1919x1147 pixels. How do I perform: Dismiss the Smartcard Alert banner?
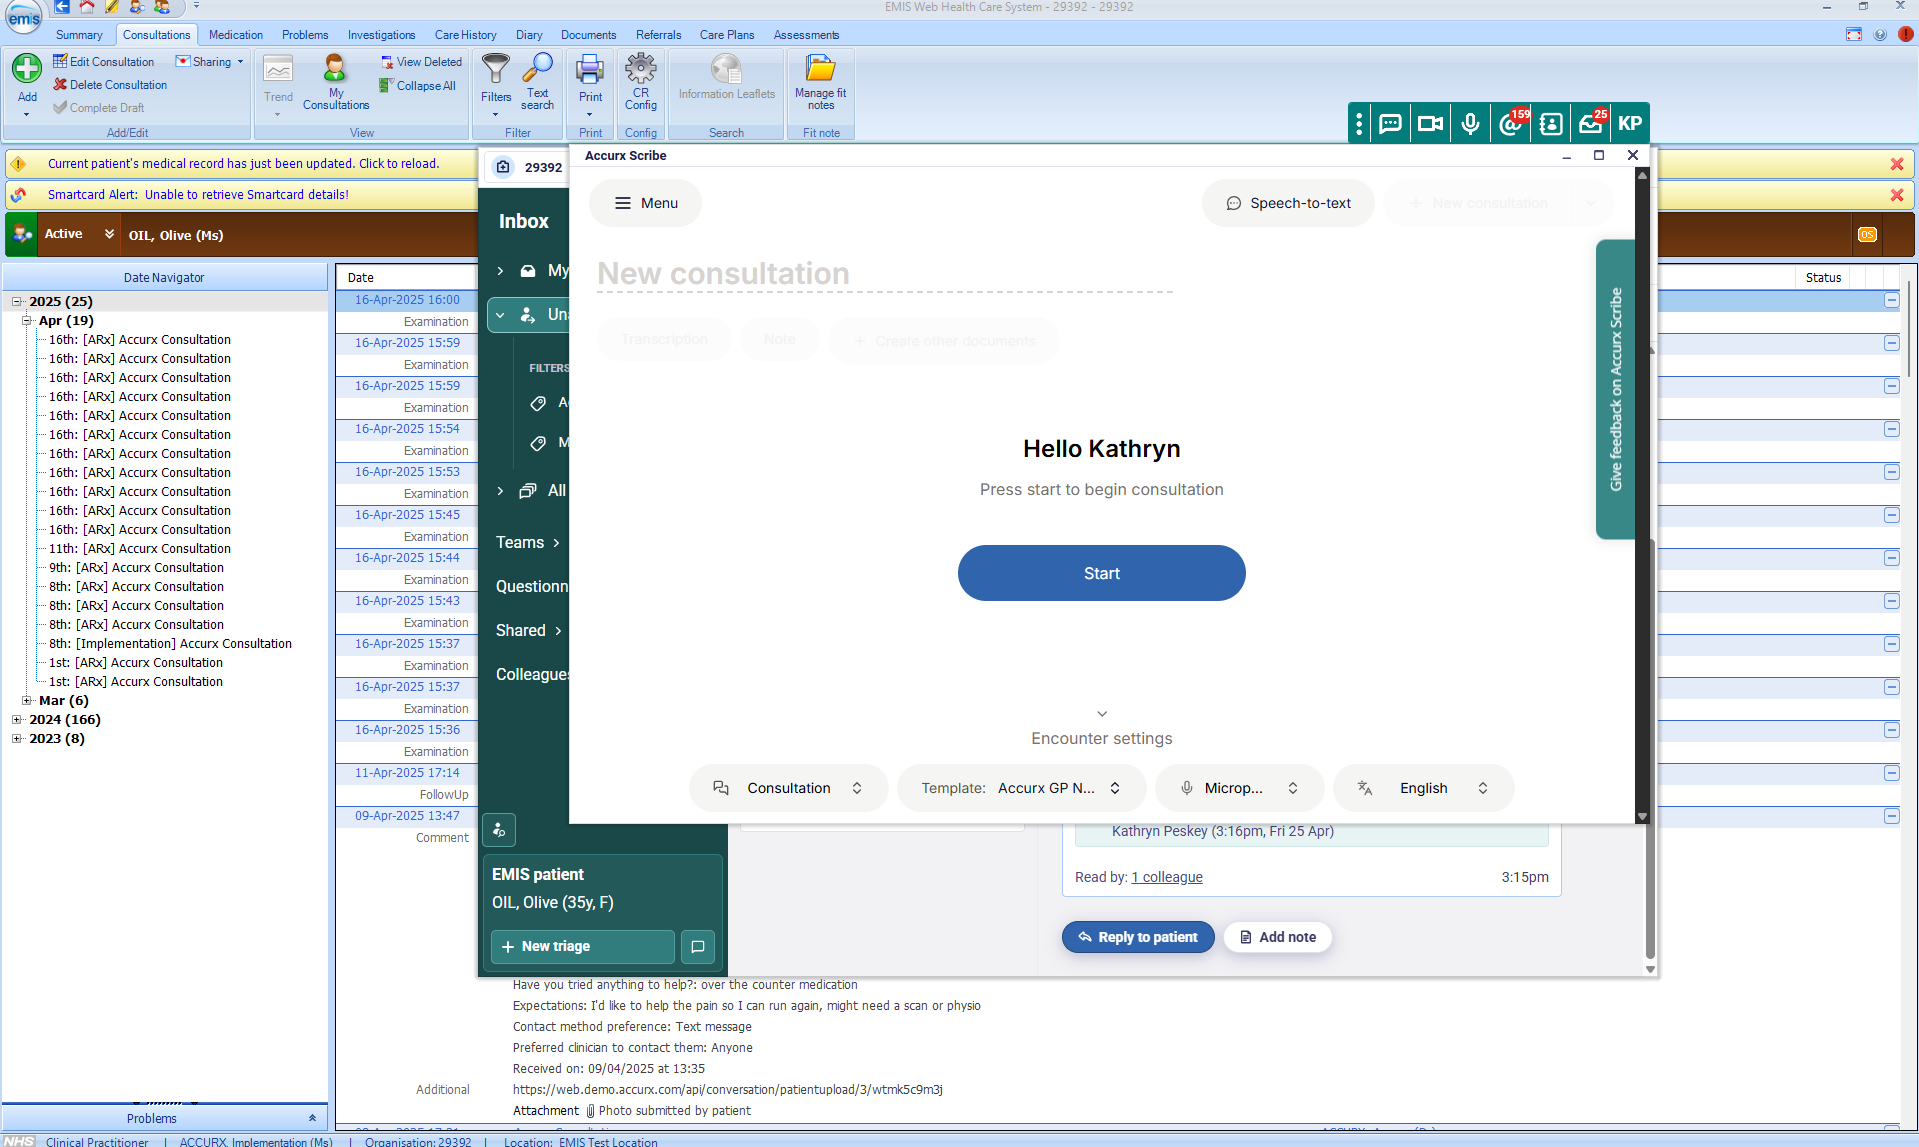click(x=1896, y=195)
